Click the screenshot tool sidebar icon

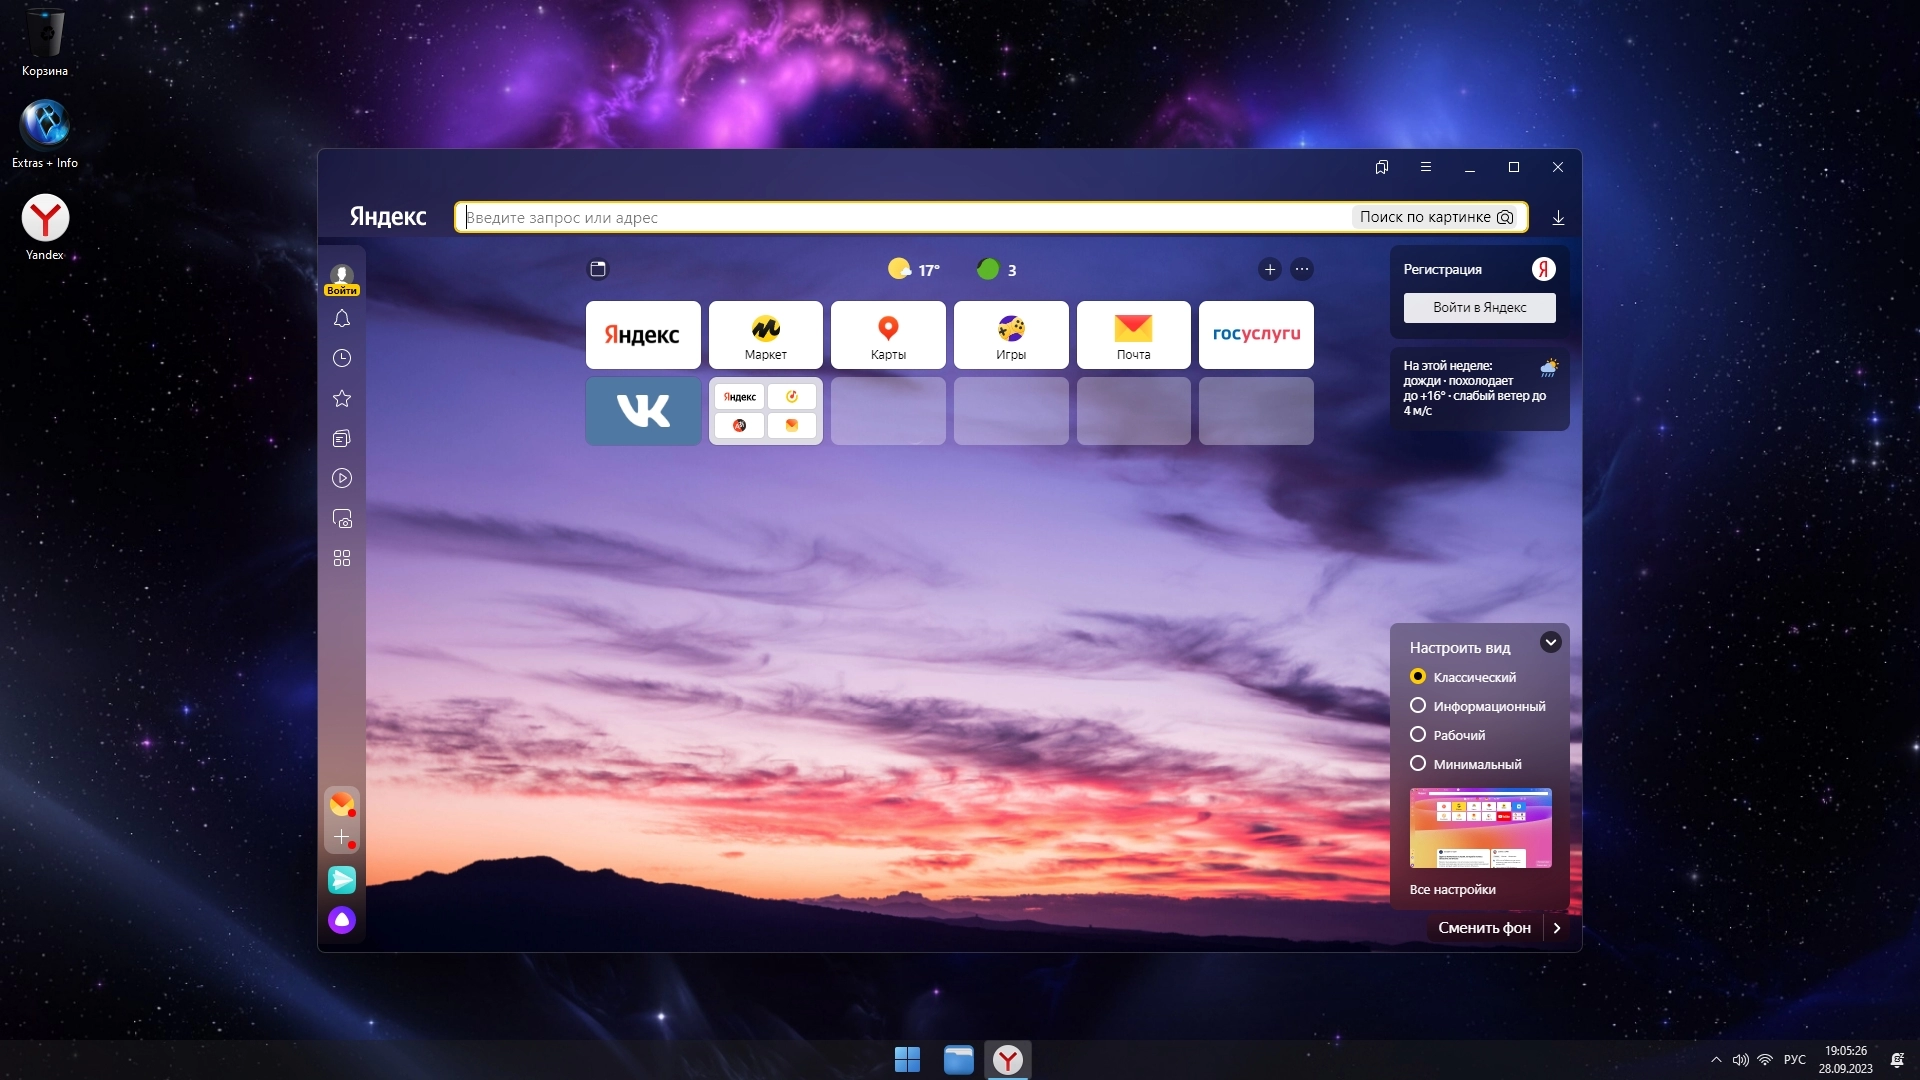(342, 519)
